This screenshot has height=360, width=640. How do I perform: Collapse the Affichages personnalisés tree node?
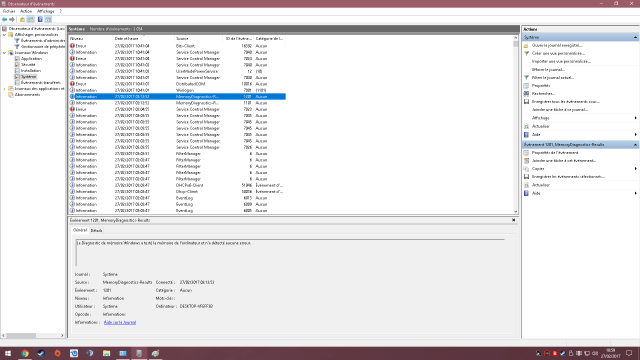click(x=4, y=35)
